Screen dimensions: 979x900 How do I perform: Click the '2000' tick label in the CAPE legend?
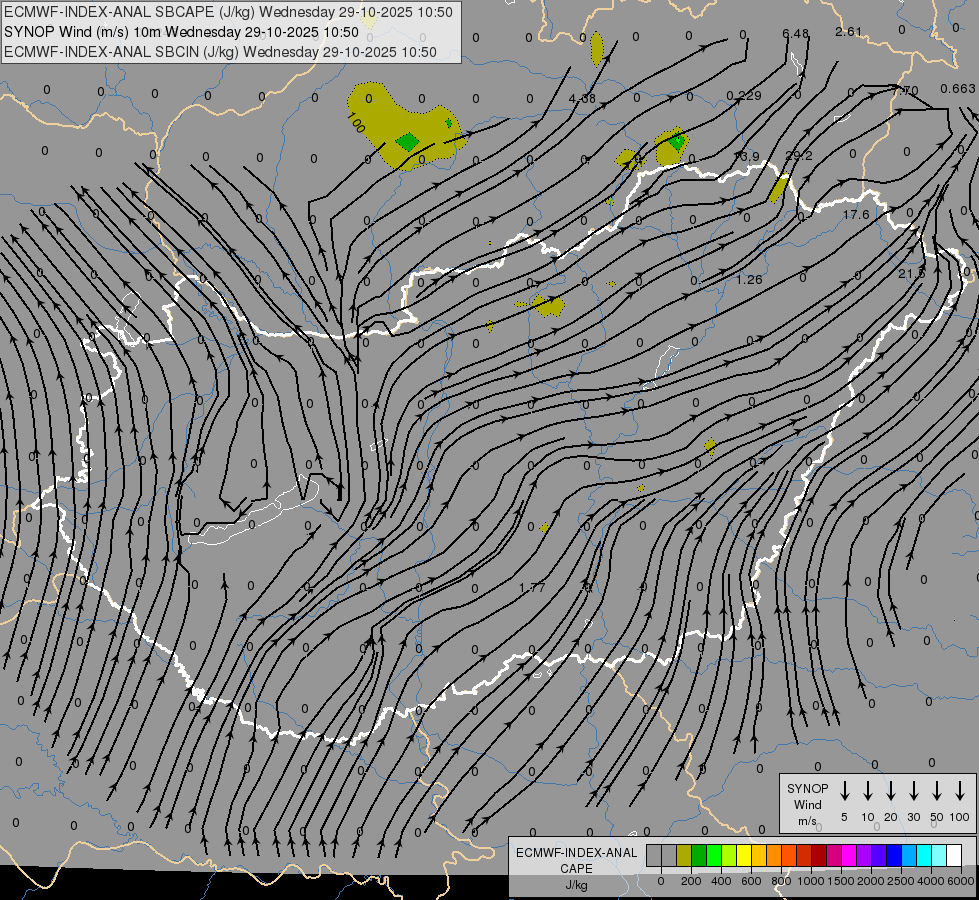[871, 881]
